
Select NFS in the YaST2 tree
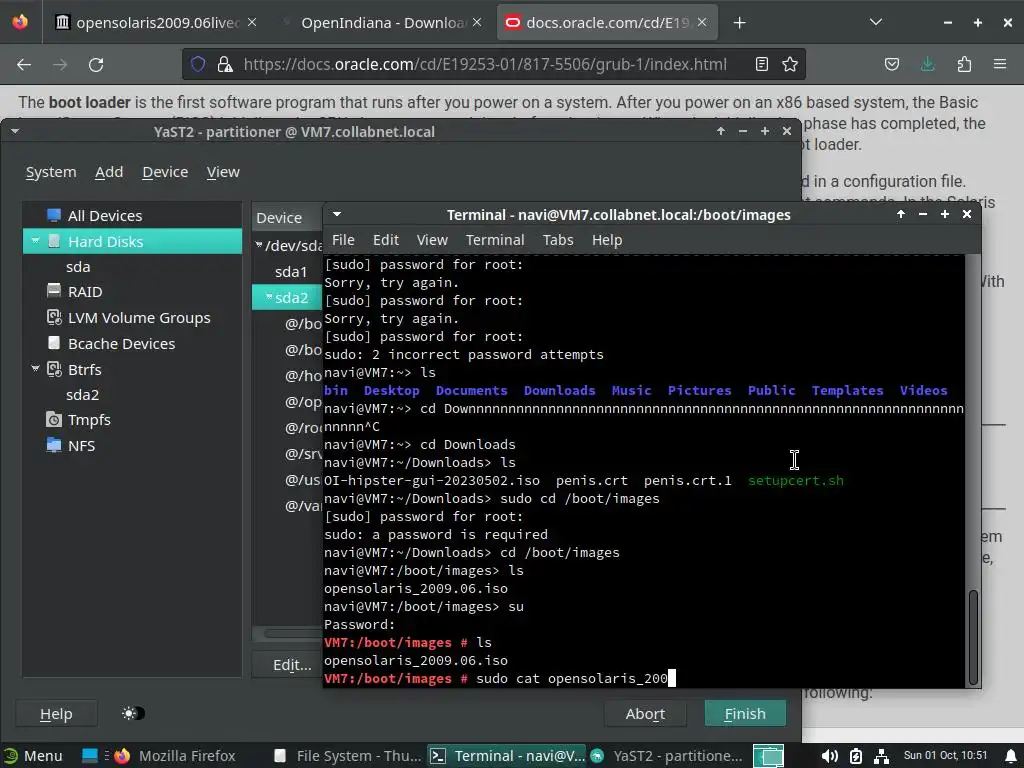point(81,446)
